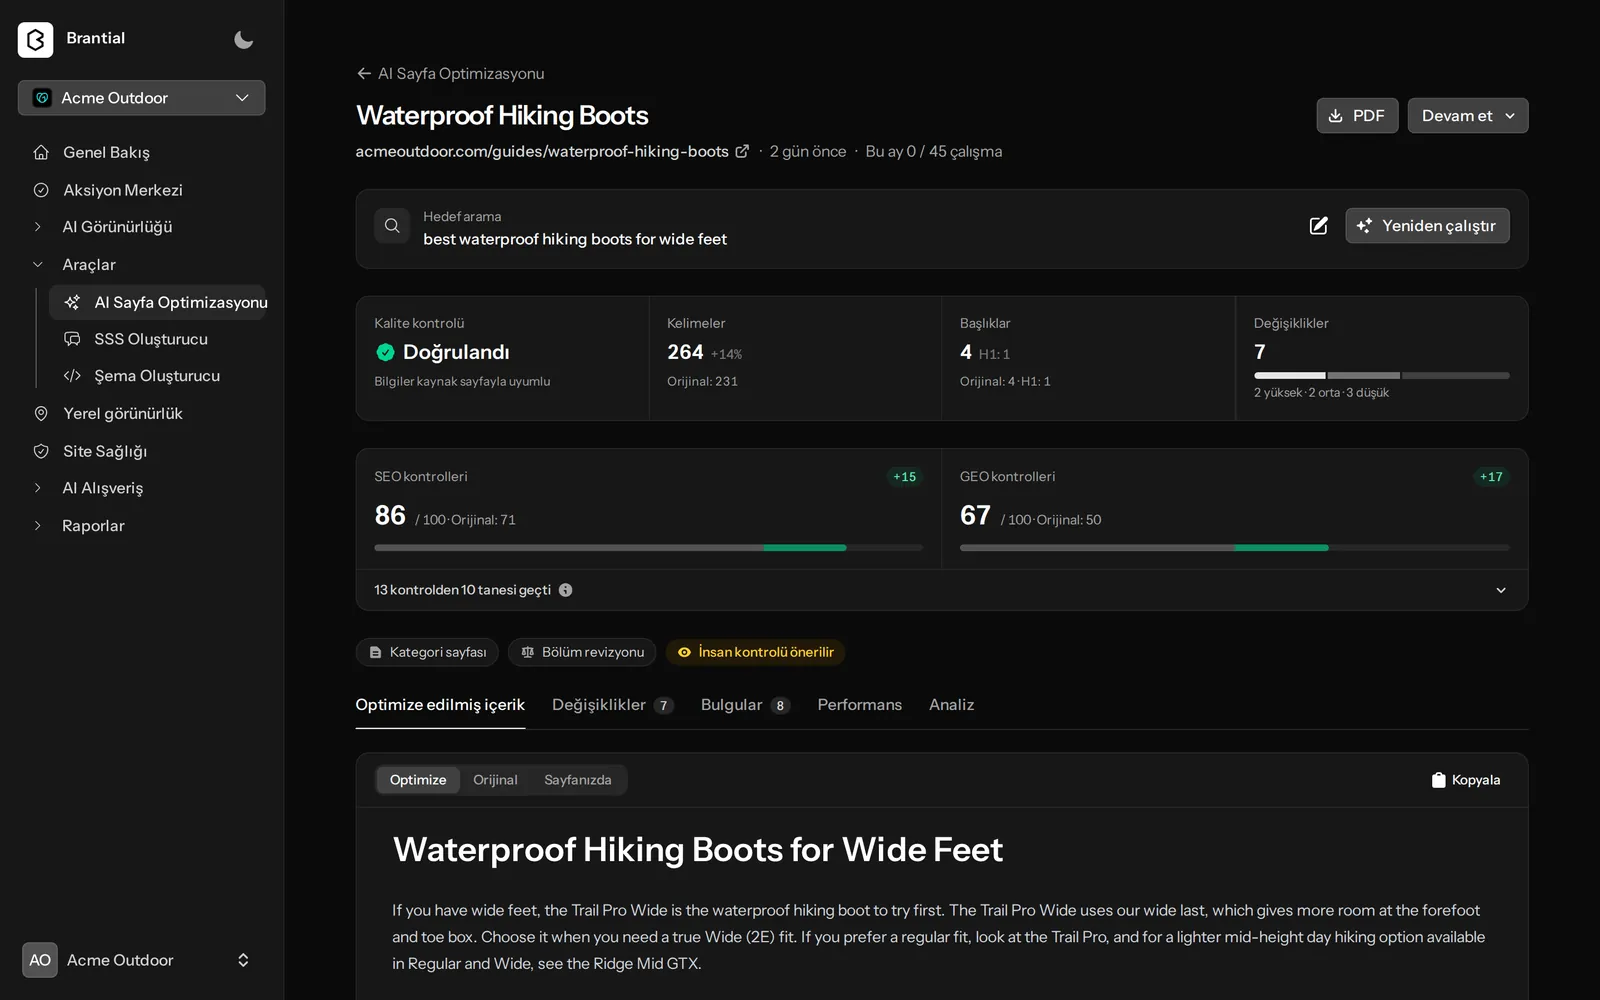1600x1000 pixels.
Task: Switch to Değişiklikler tab
Action: 612,705
